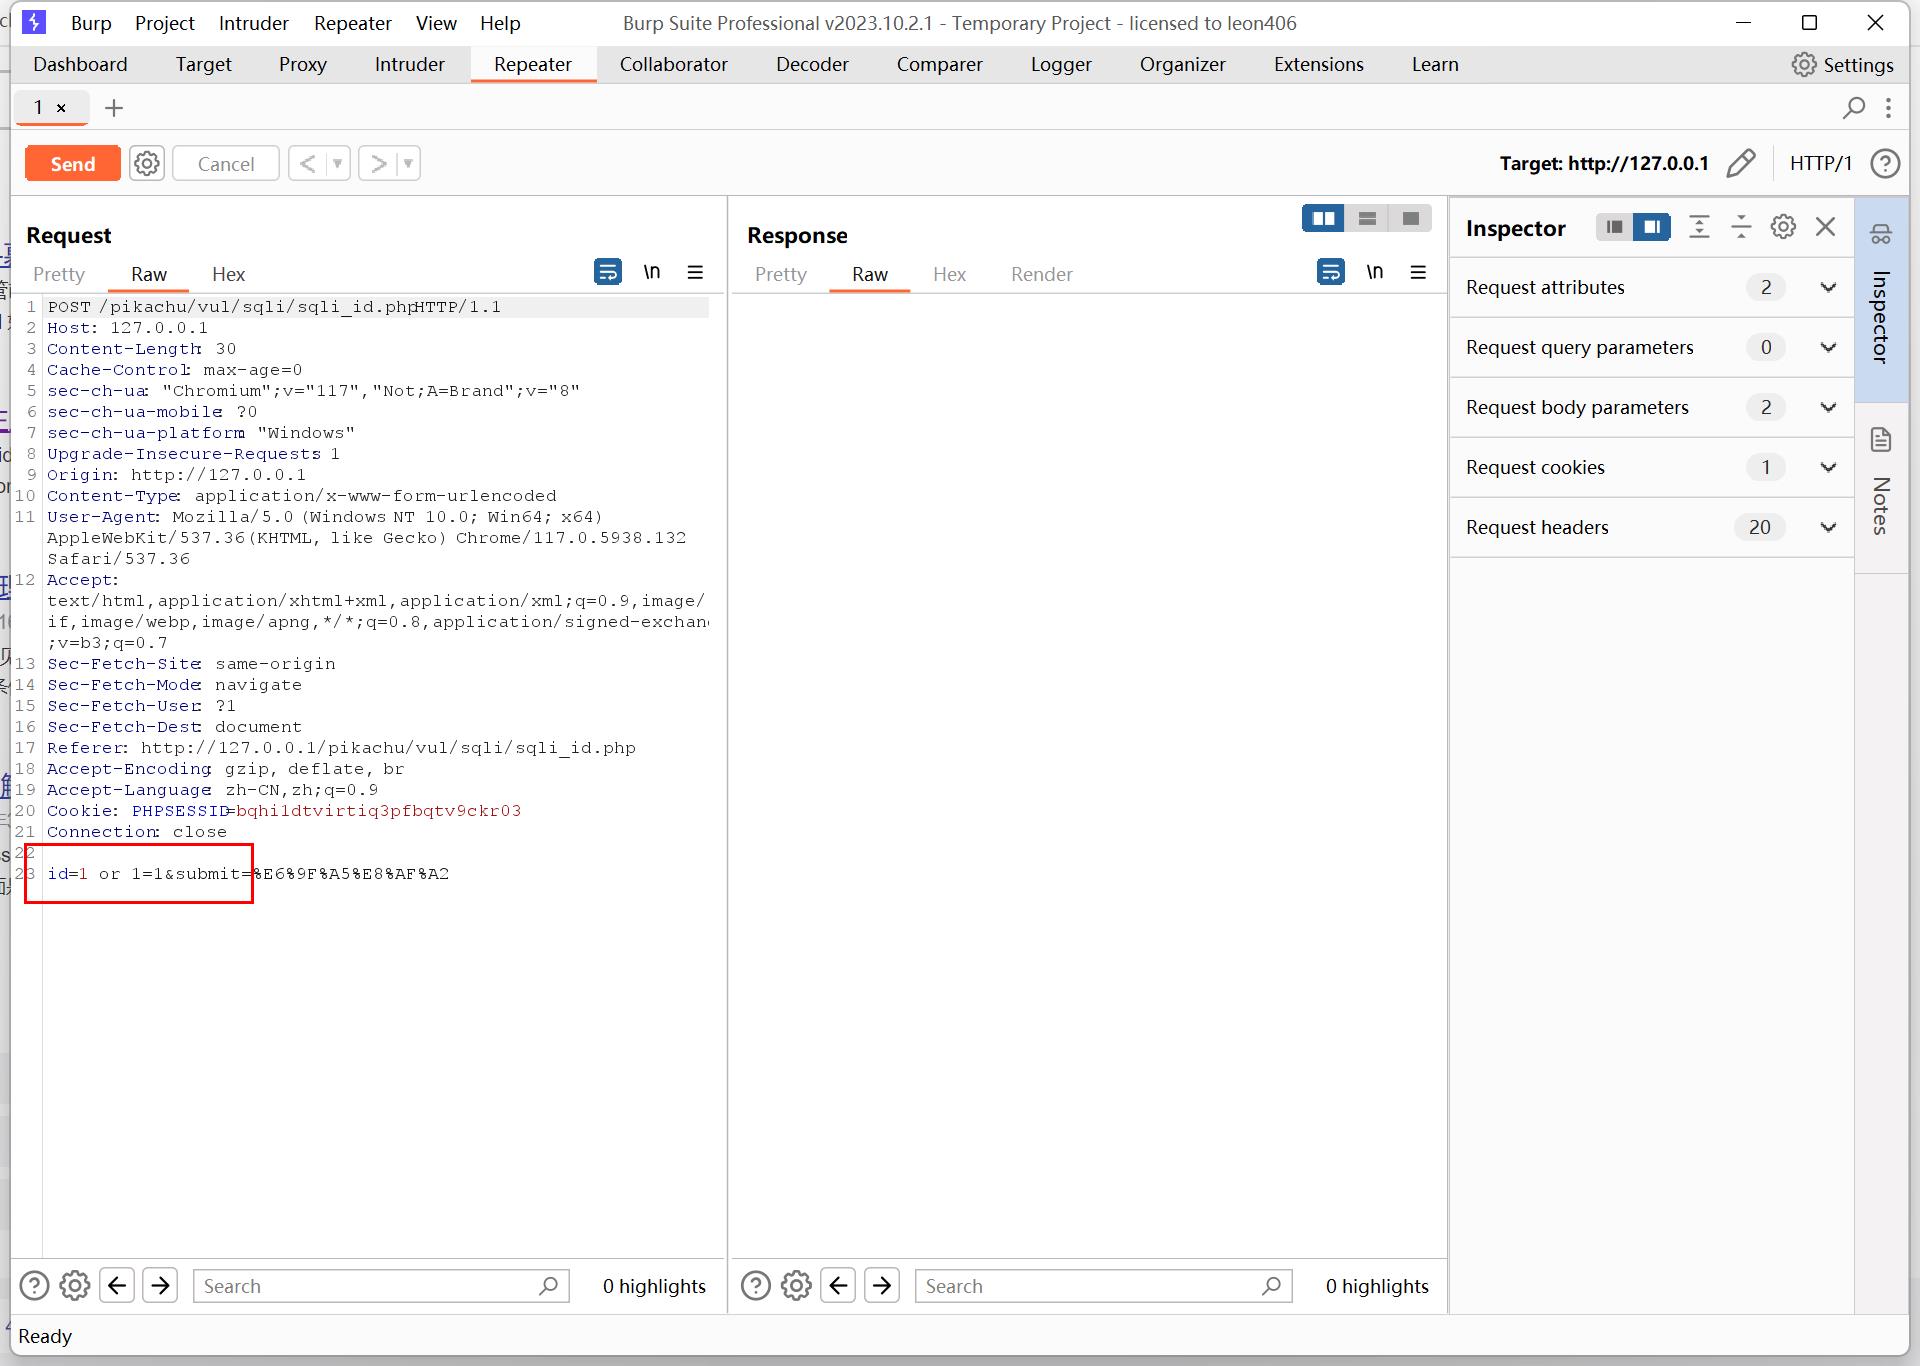Open Repeater help question icon
This screenshot has height=1366, width=1920.
1885,163
